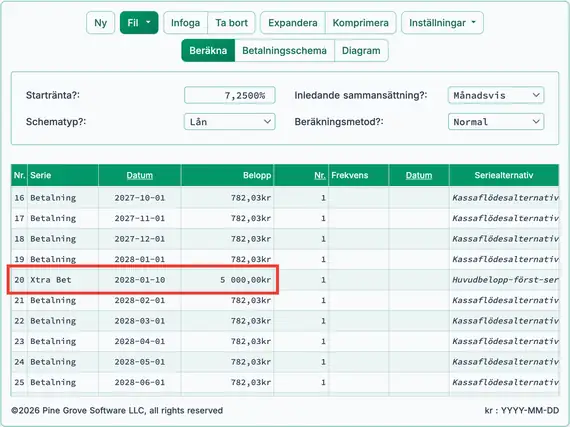
Task: Open the Inställningar dropdown
Action: (442, 23)
